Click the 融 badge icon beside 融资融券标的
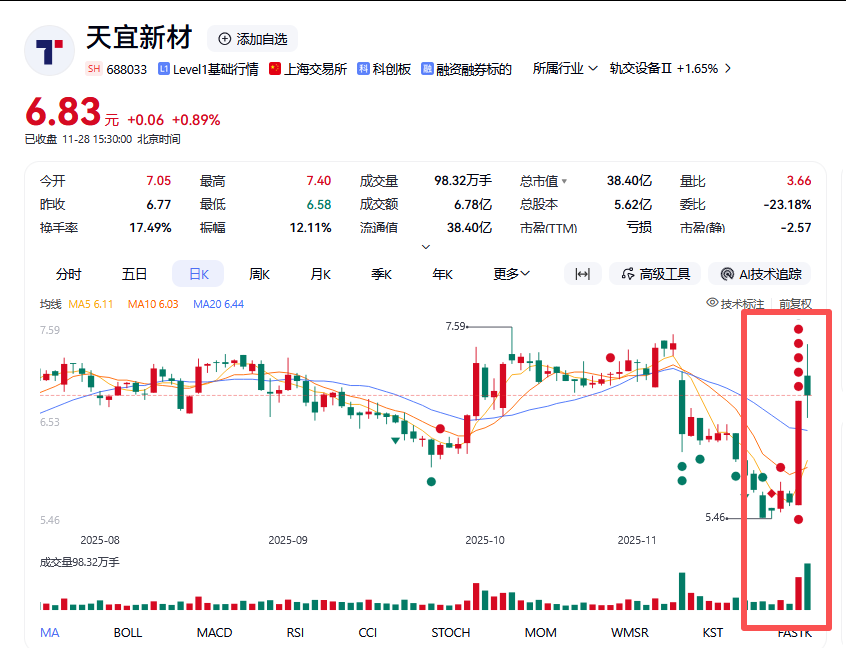846x648 pixels. tap(427, 69)
